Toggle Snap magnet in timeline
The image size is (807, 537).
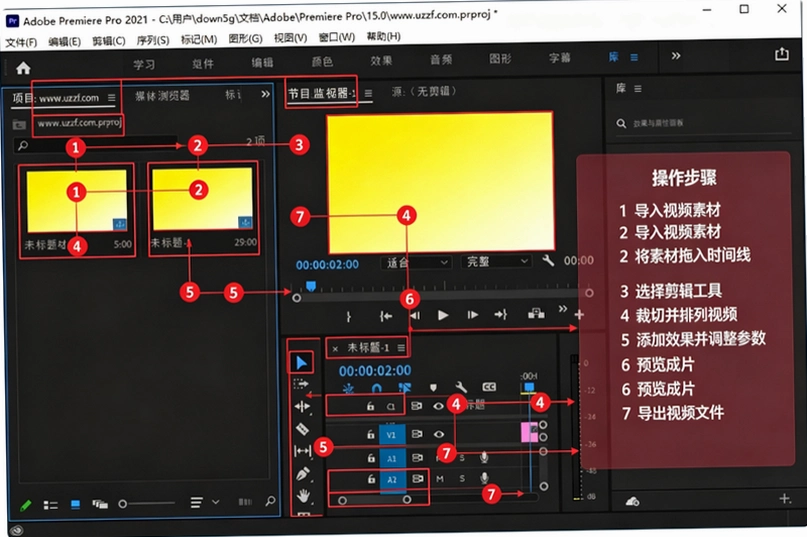coord(377,388)
